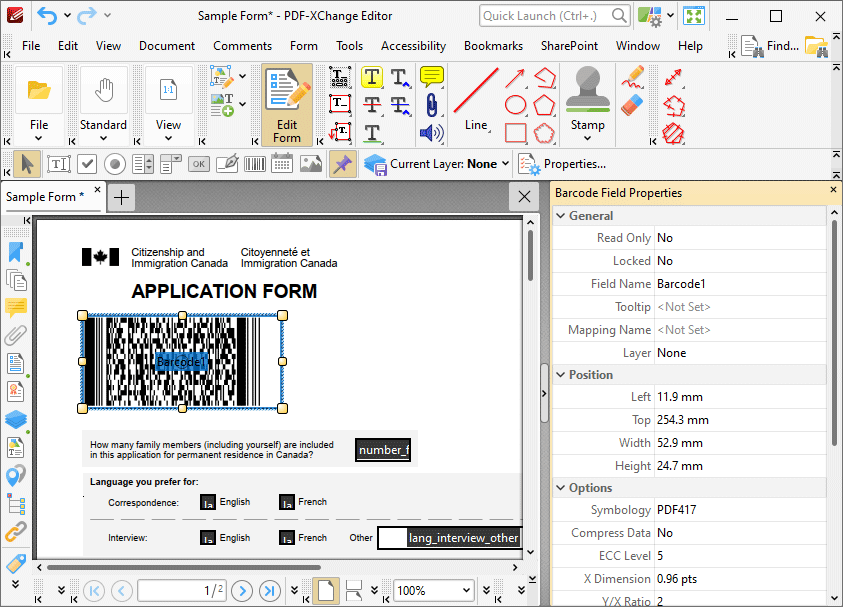The width and height of the screenshot is (843, 607).
Task: Collapse the Position properties section
Action: pyautogui.click(x=561, y=375)
